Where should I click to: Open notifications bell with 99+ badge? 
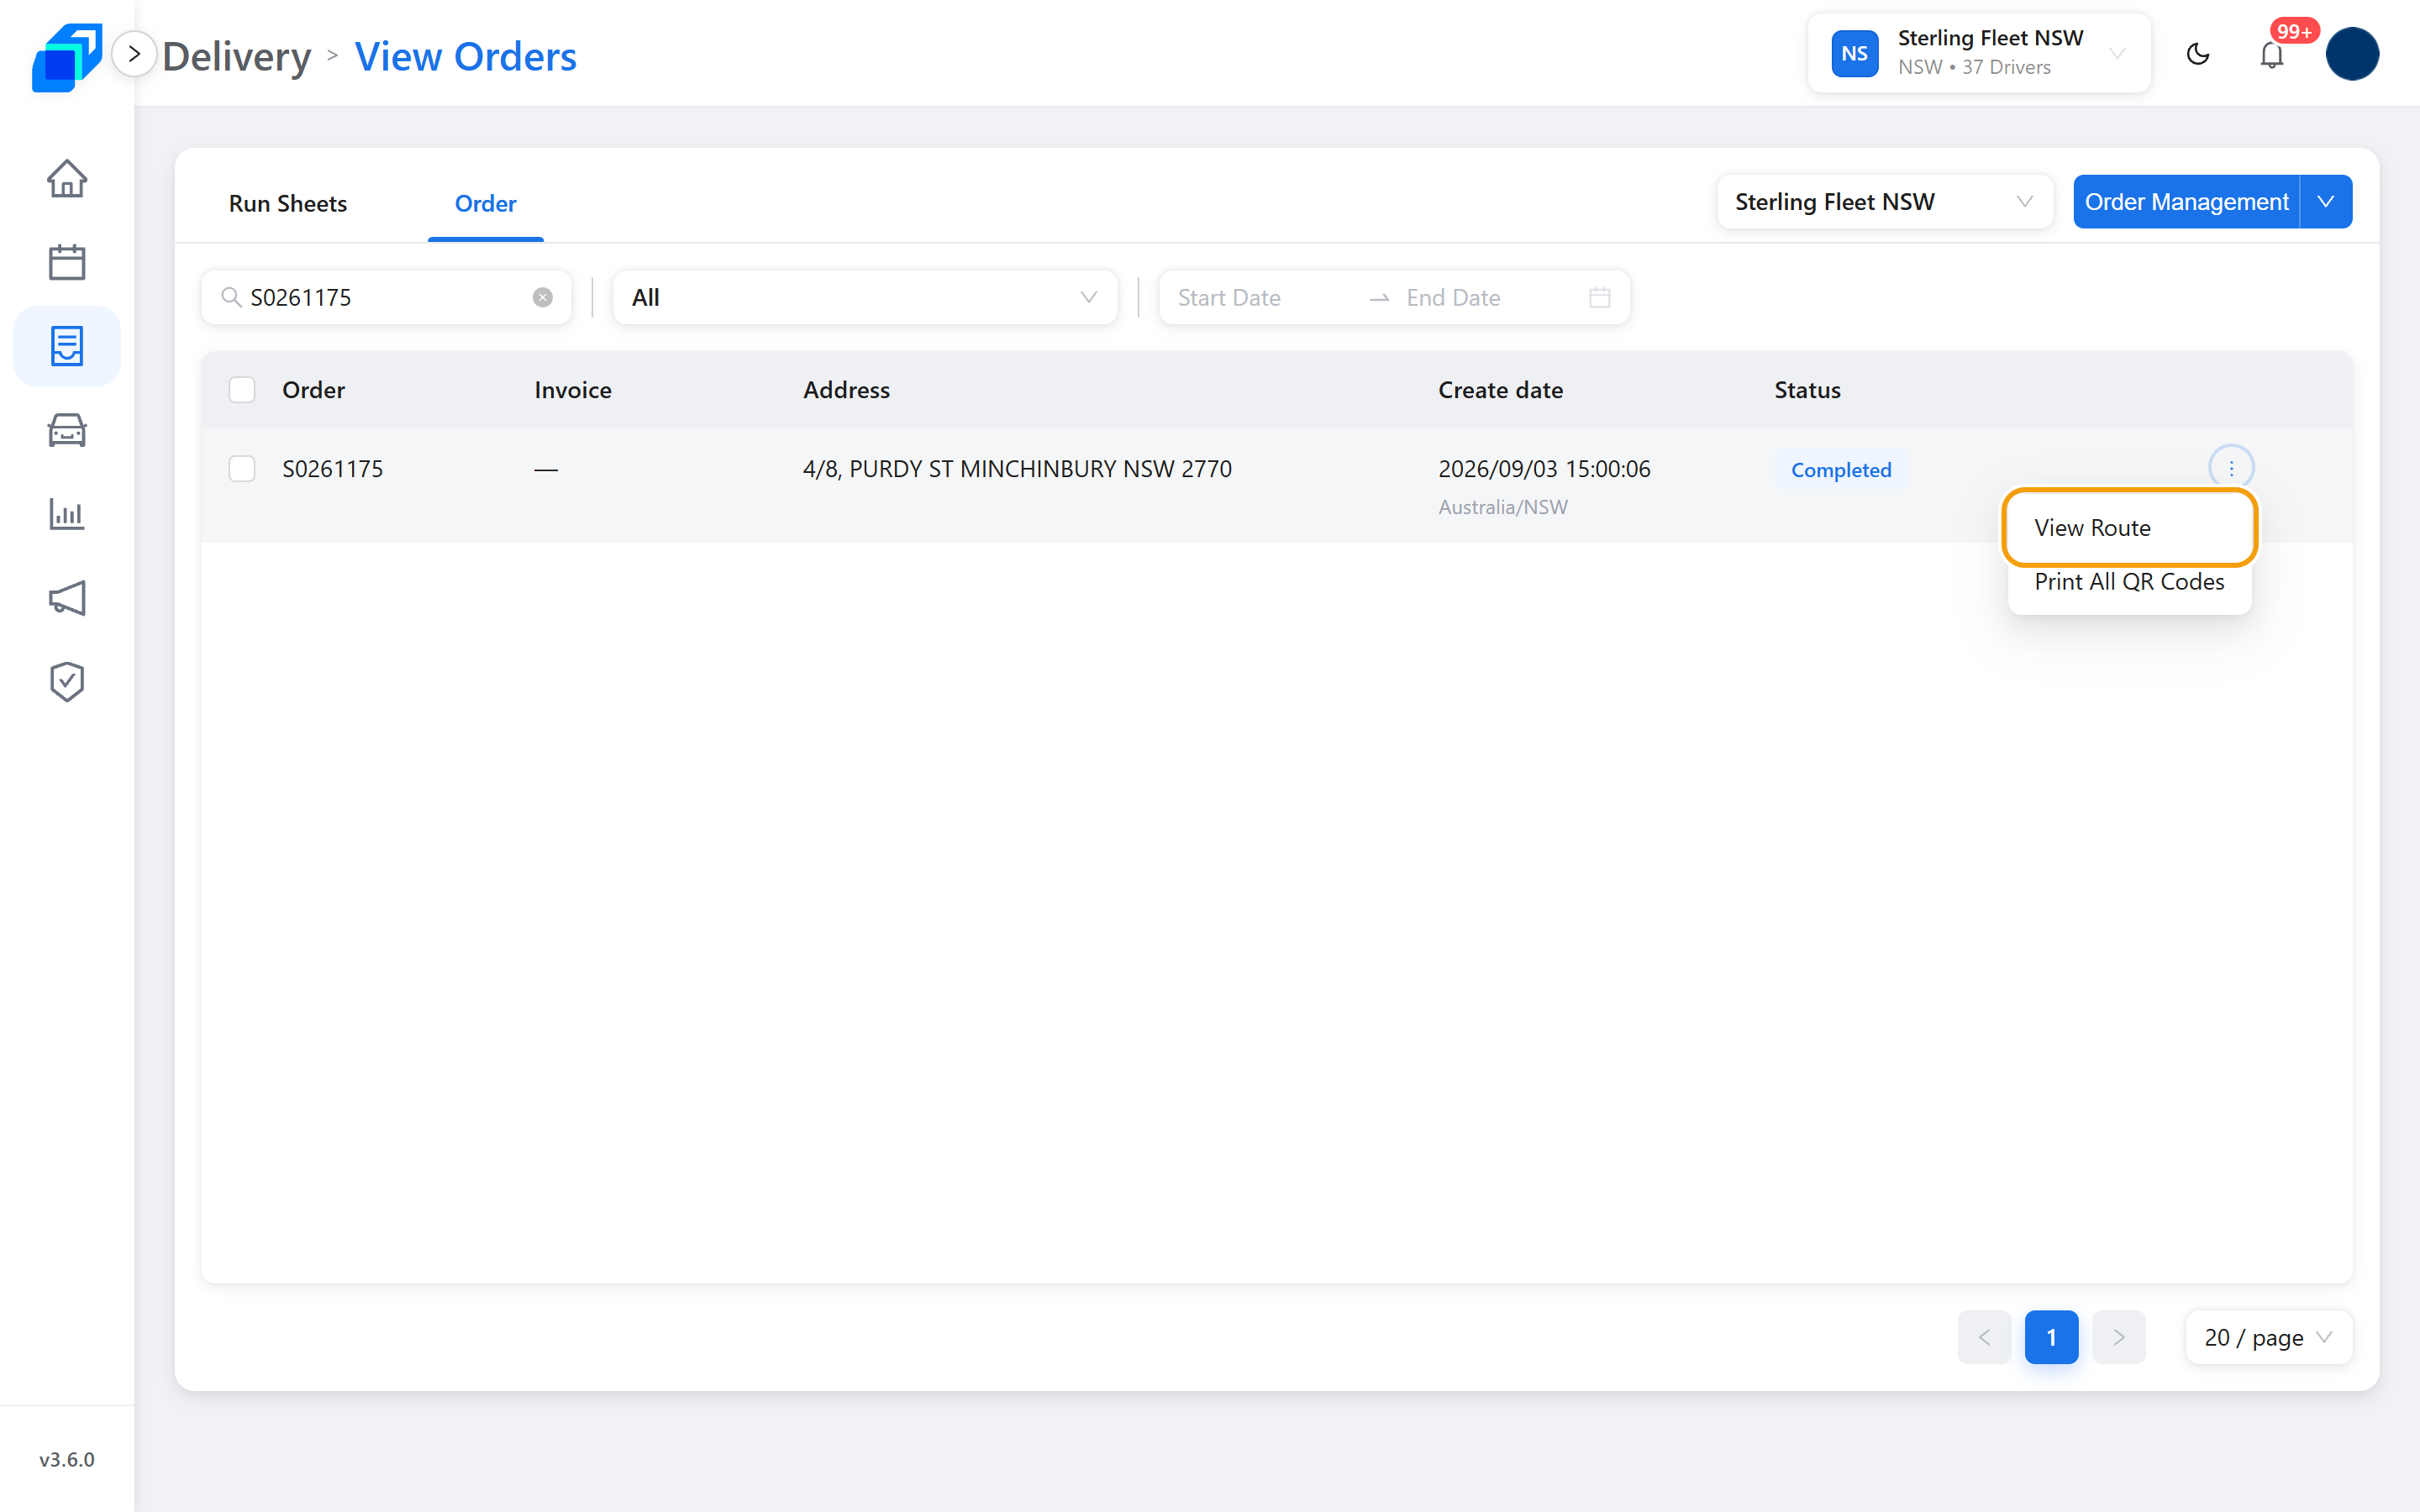click(x=2272, y=54)
